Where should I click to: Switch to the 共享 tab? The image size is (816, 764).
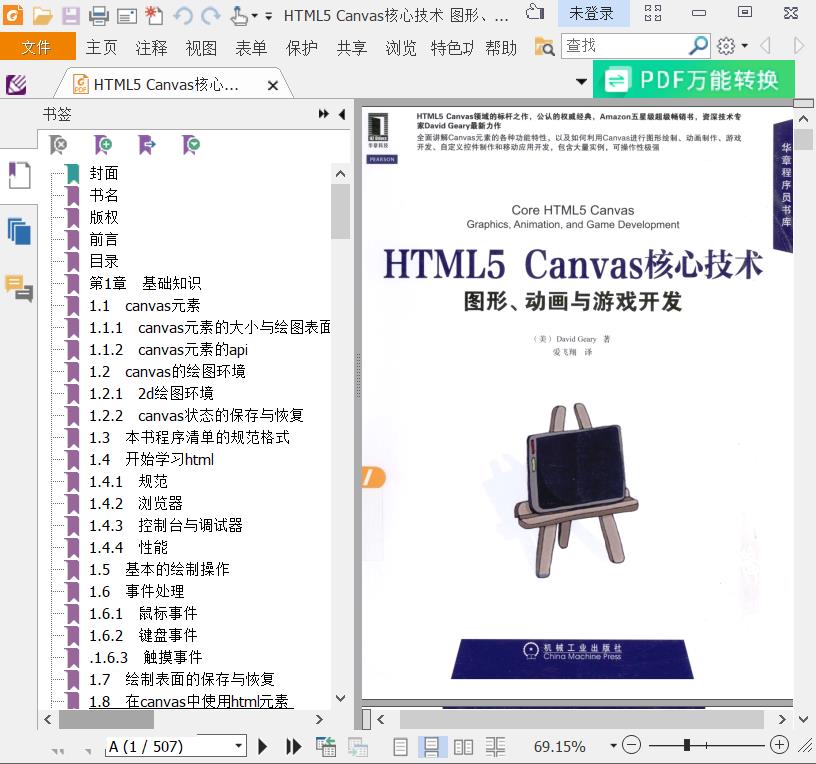point(352,47)
